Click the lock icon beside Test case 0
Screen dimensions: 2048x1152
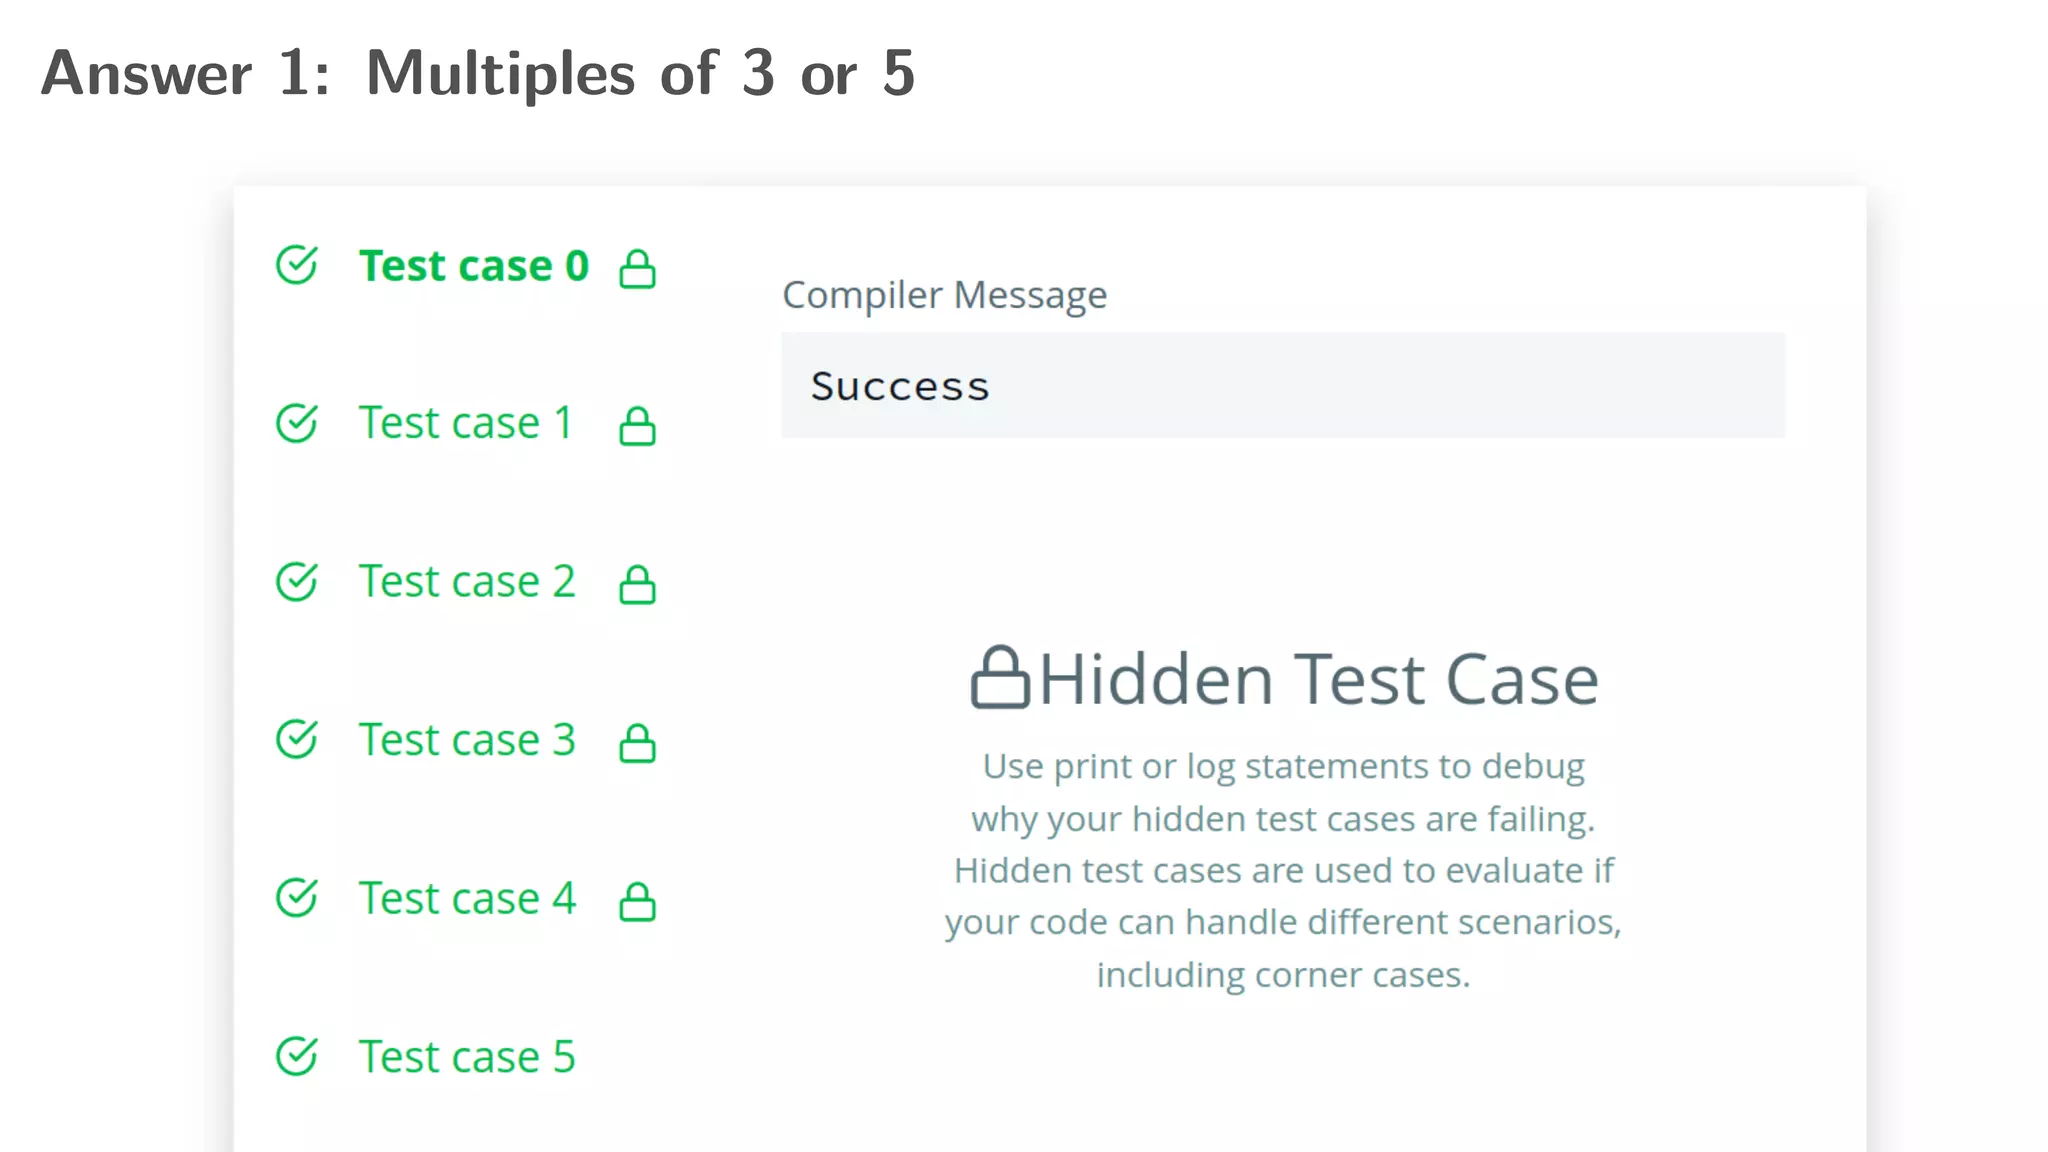(637, 268)
